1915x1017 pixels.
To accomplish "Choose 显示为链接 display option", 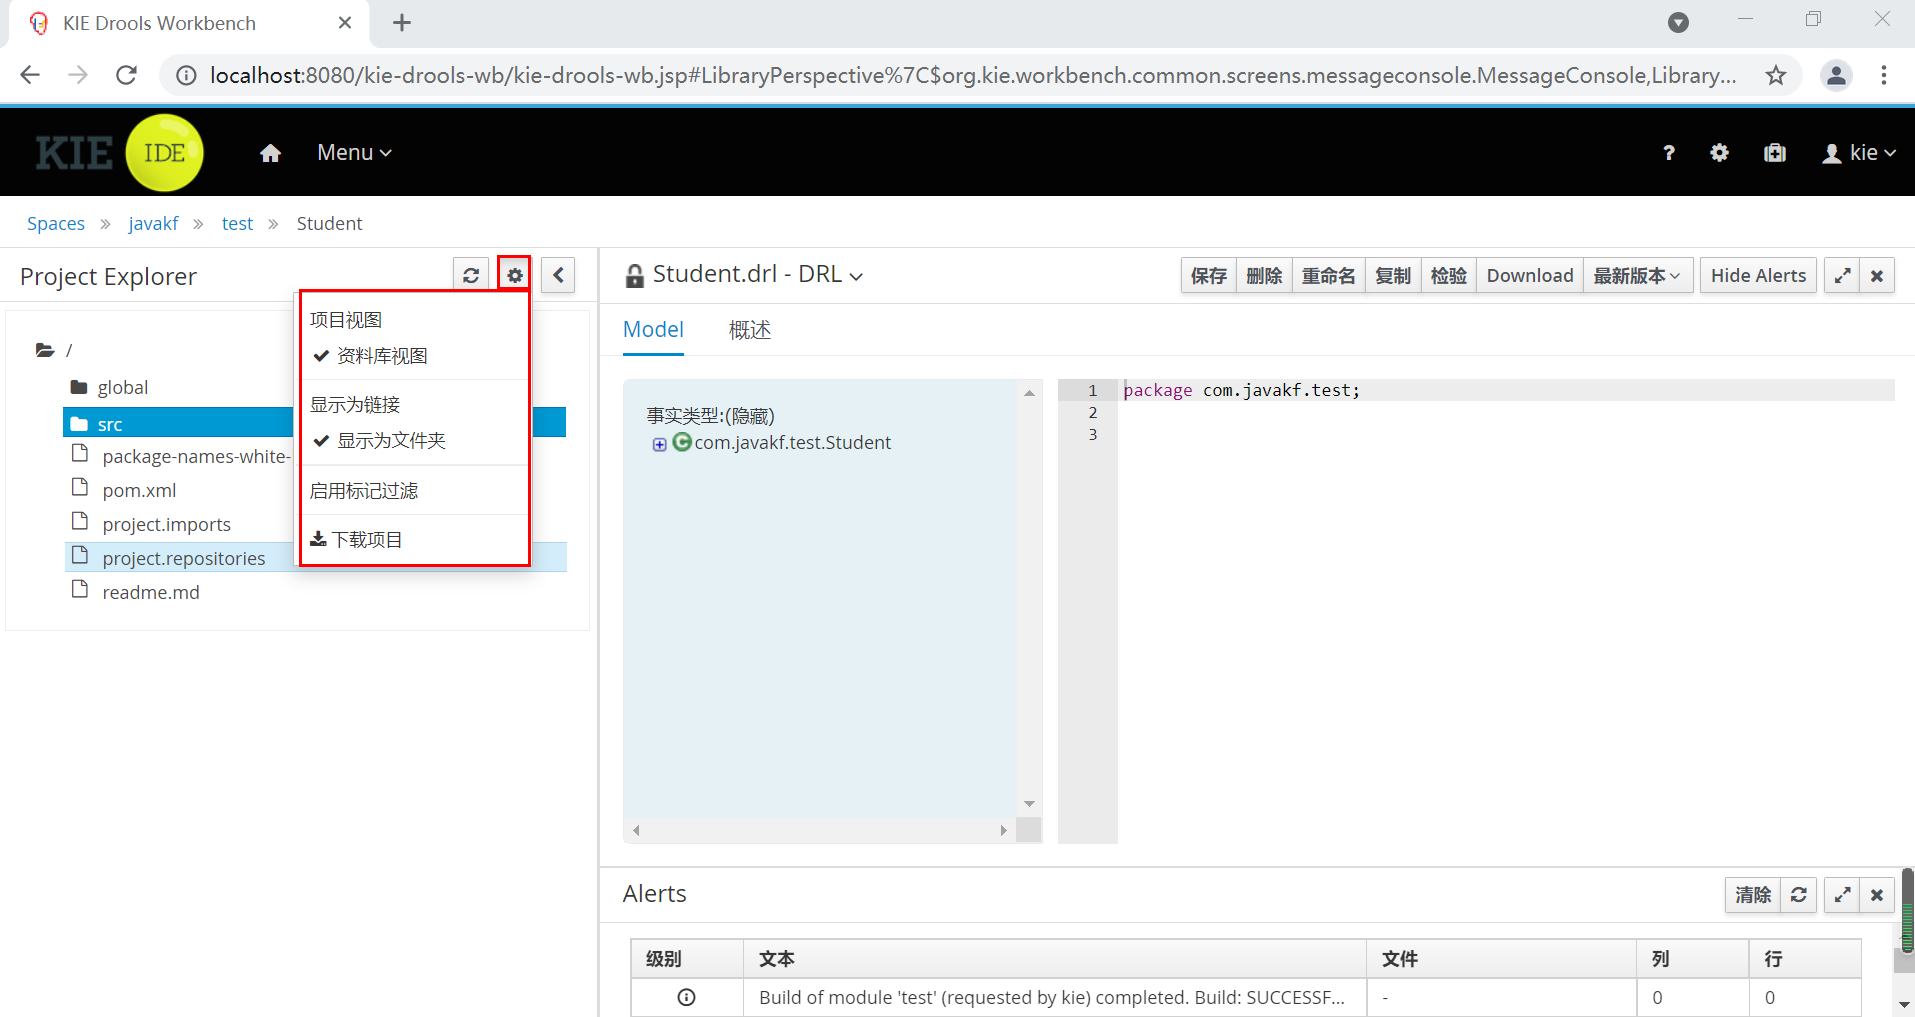I will click(x=355, y=405).
